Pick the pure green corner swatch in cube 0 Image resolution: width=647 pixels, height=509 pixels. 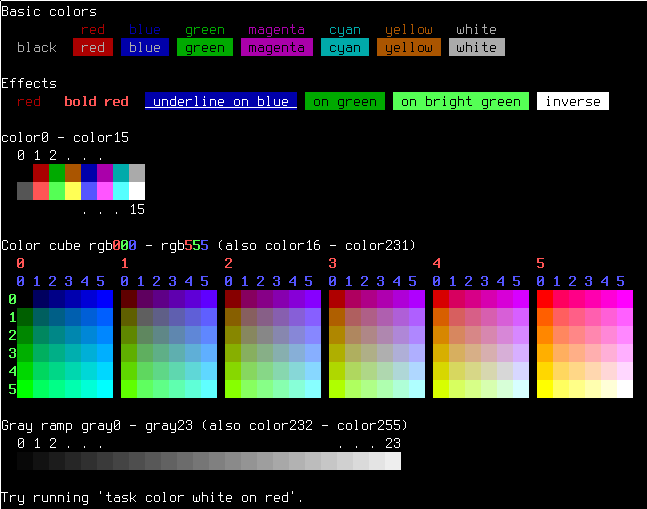pyautogui.click(x=25, y=389)
